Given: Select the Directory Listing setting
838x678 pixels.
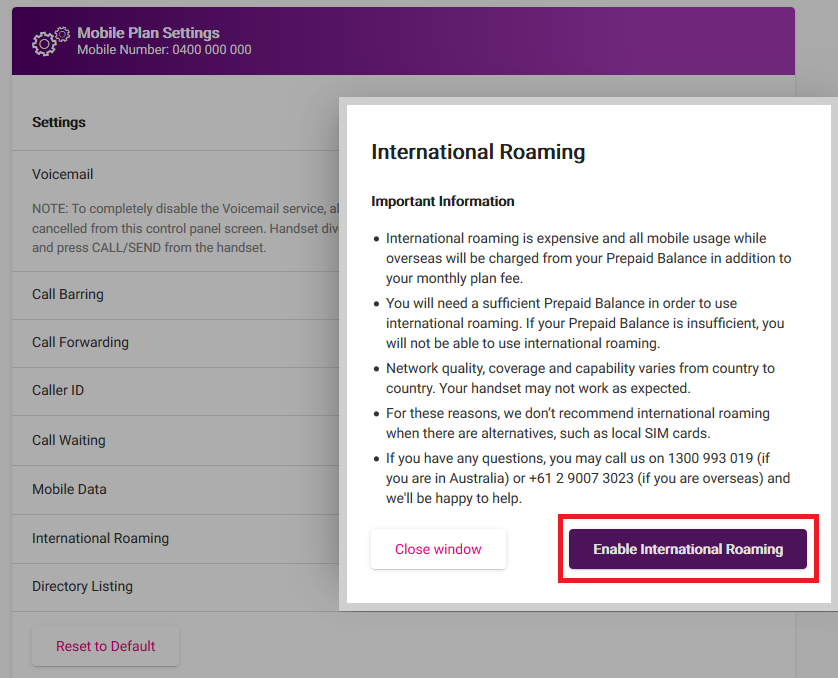Looking at the screenshot, I should pyautogui.click(x=83, y=587).
